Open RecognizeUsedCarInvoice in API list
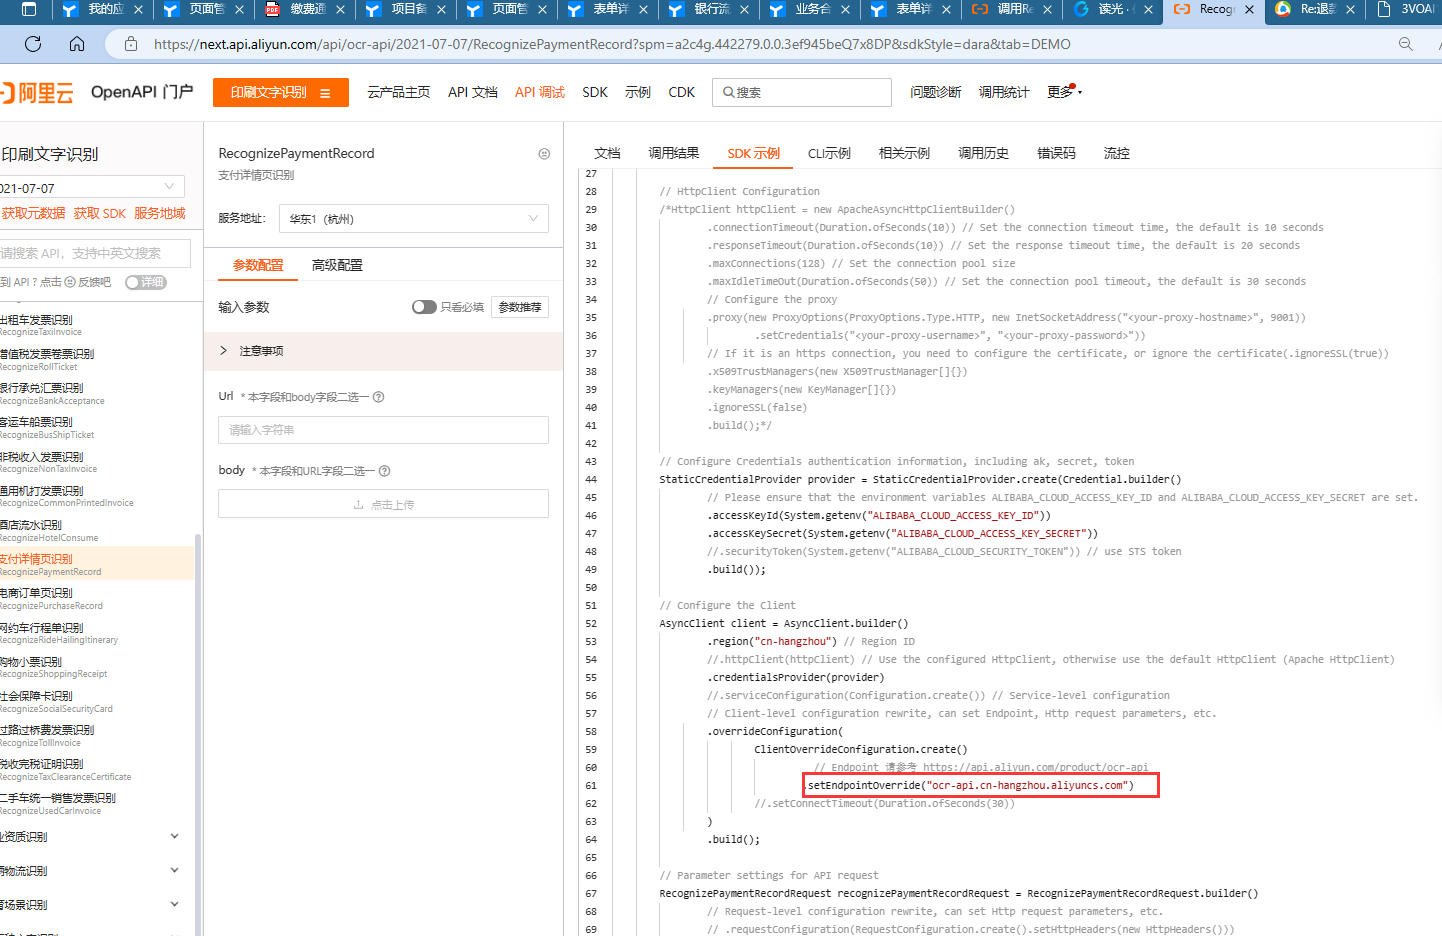This screenshot has width=1442, height=936. tap(58, 804)
